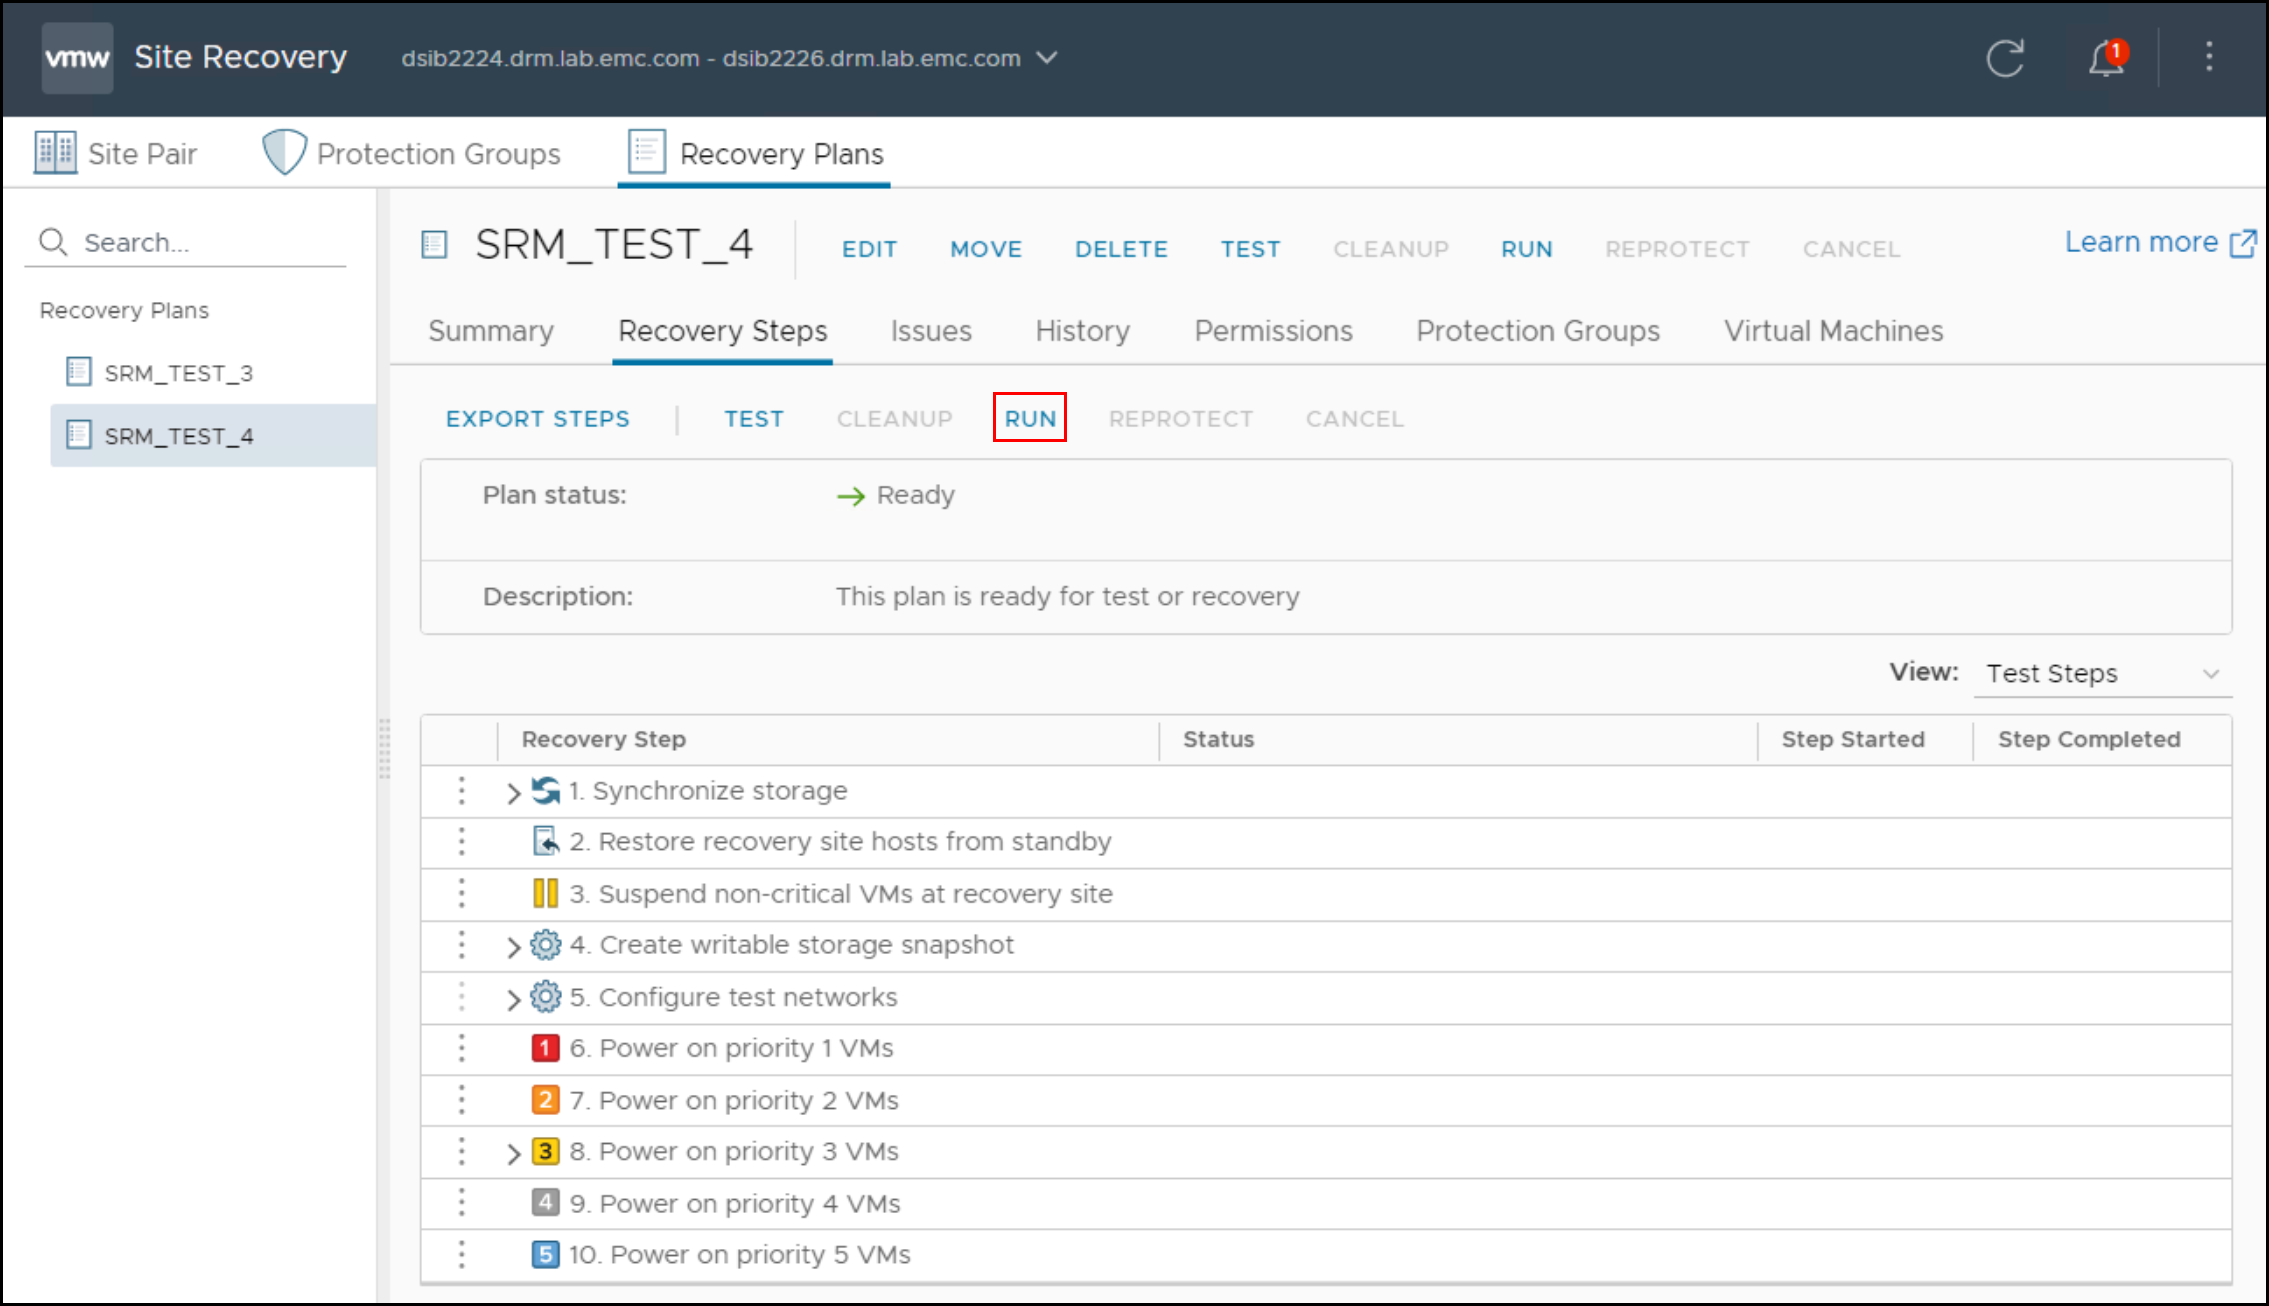
Task: Click the Configure test networks gear icon
Action: pos(546,996)
